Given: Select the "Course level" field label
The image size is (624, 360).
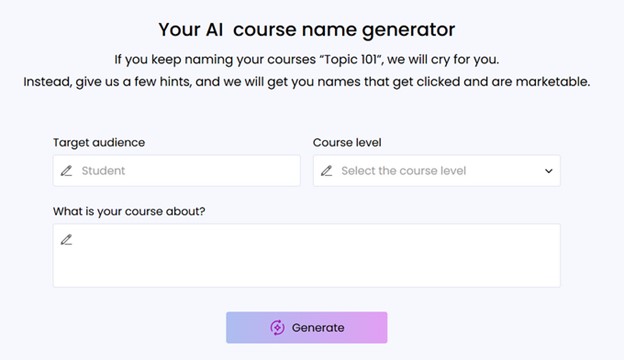Looking at the screenshot, I should point(347,142).
